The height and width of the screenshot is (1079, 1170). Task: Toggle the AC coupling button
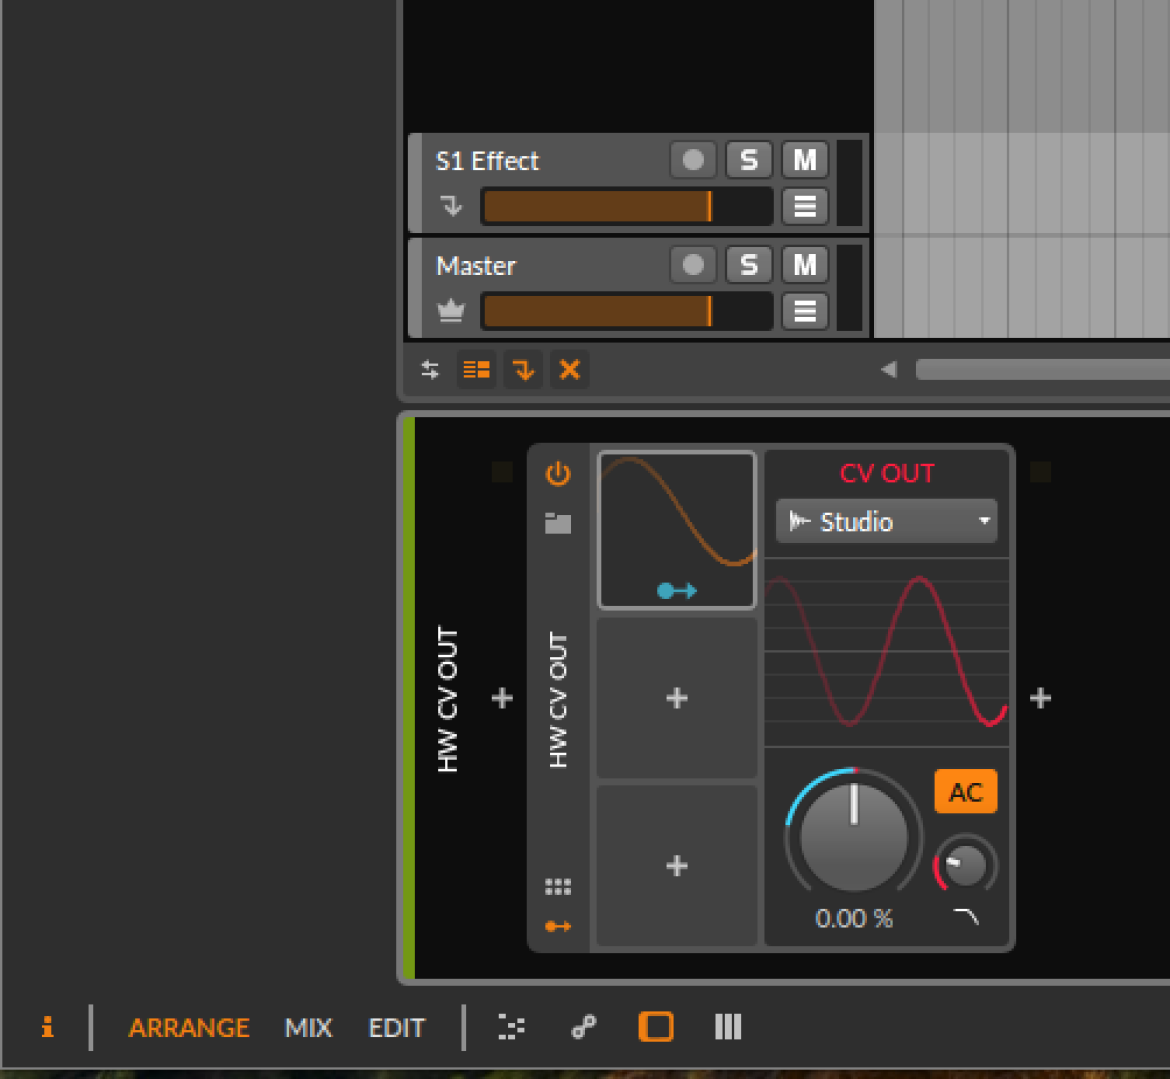click(966, 791)
